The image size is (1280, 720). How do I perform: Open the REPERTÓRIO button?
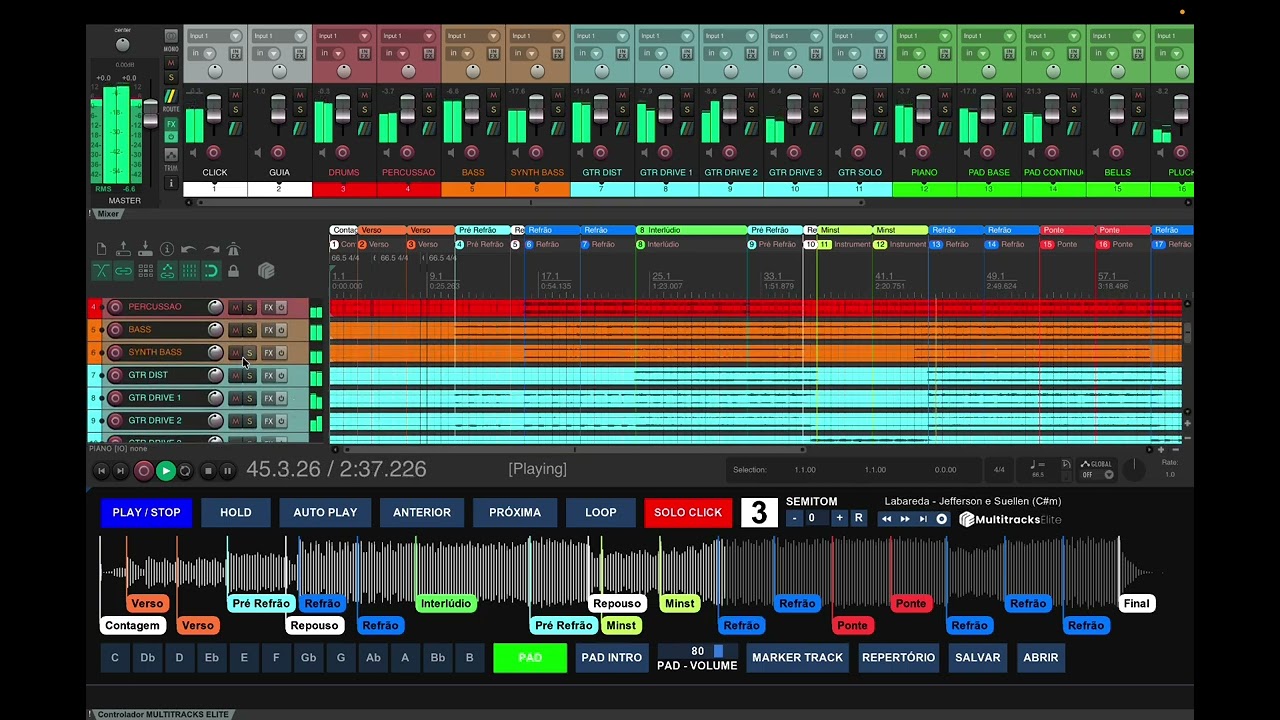click(x=898, y=657)
